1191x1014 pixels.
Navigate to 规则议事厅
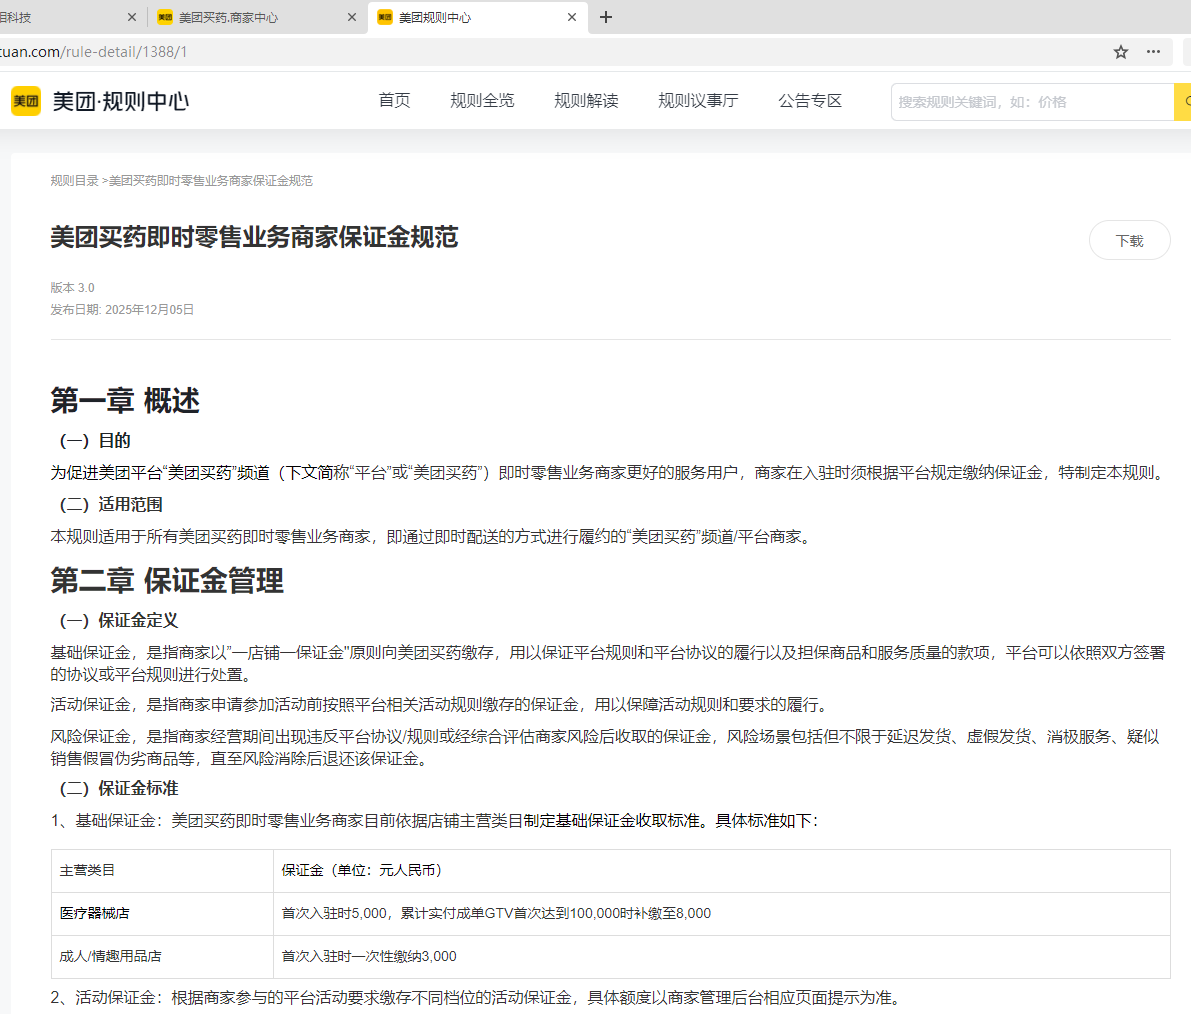[x=698, y=101]
